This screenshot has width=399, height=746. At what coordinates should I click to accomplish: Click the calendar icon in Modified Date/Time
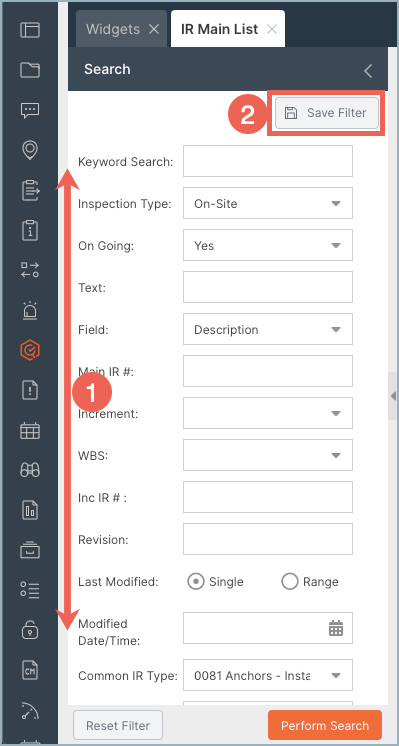point(336,628)
